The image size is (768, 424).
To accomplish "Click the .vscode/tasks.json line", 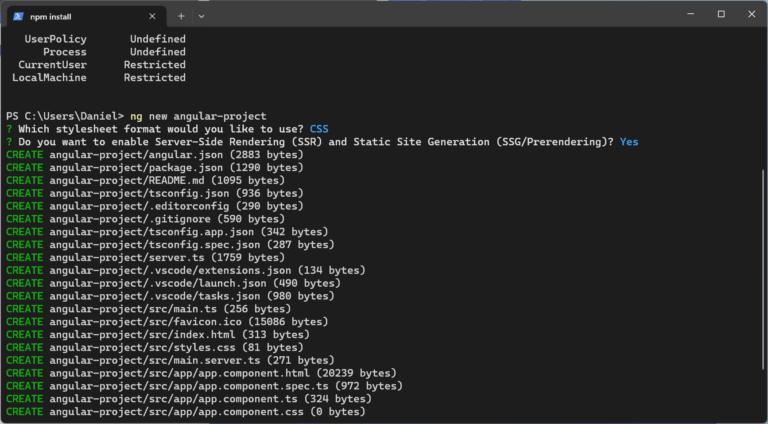I will point(170,296).
